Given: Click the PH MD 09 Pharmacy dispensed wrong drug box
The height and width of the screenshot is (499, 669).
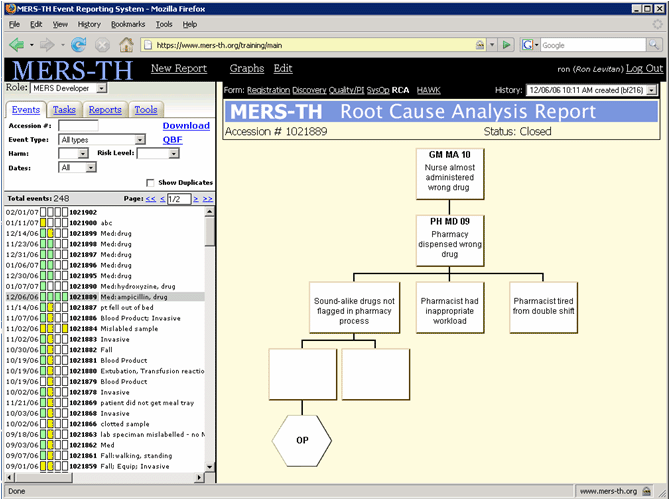Looking at the screenshot, I should pyautogui.click(x=450, y=241).
